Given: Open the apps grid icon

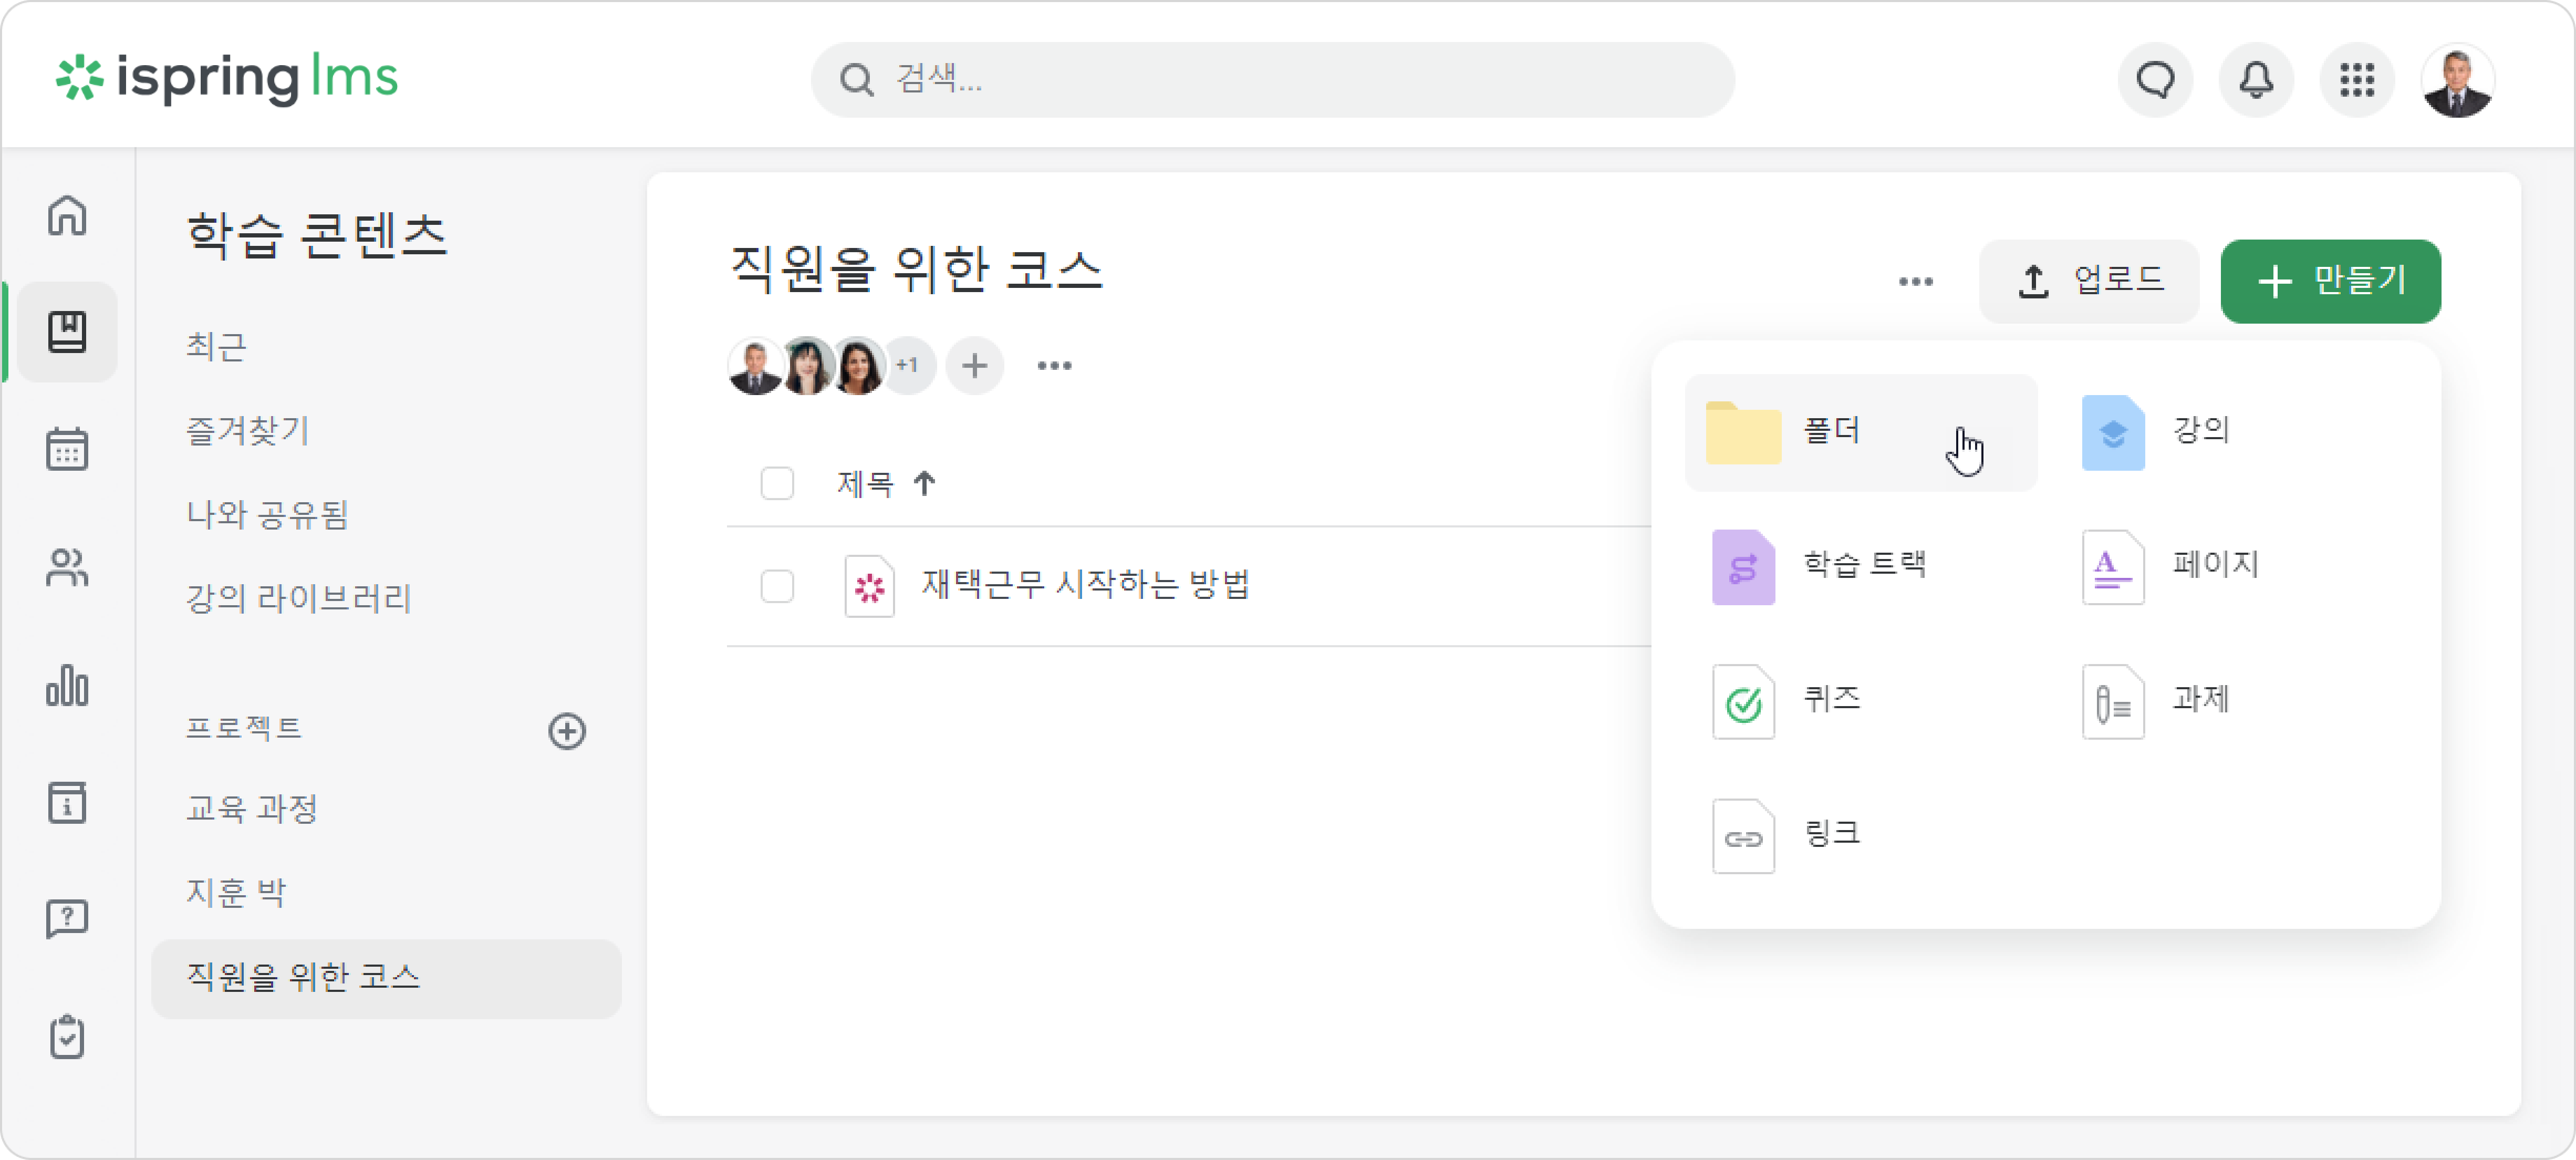Looking at the screenshot, I should click(x=2357, y=79).
